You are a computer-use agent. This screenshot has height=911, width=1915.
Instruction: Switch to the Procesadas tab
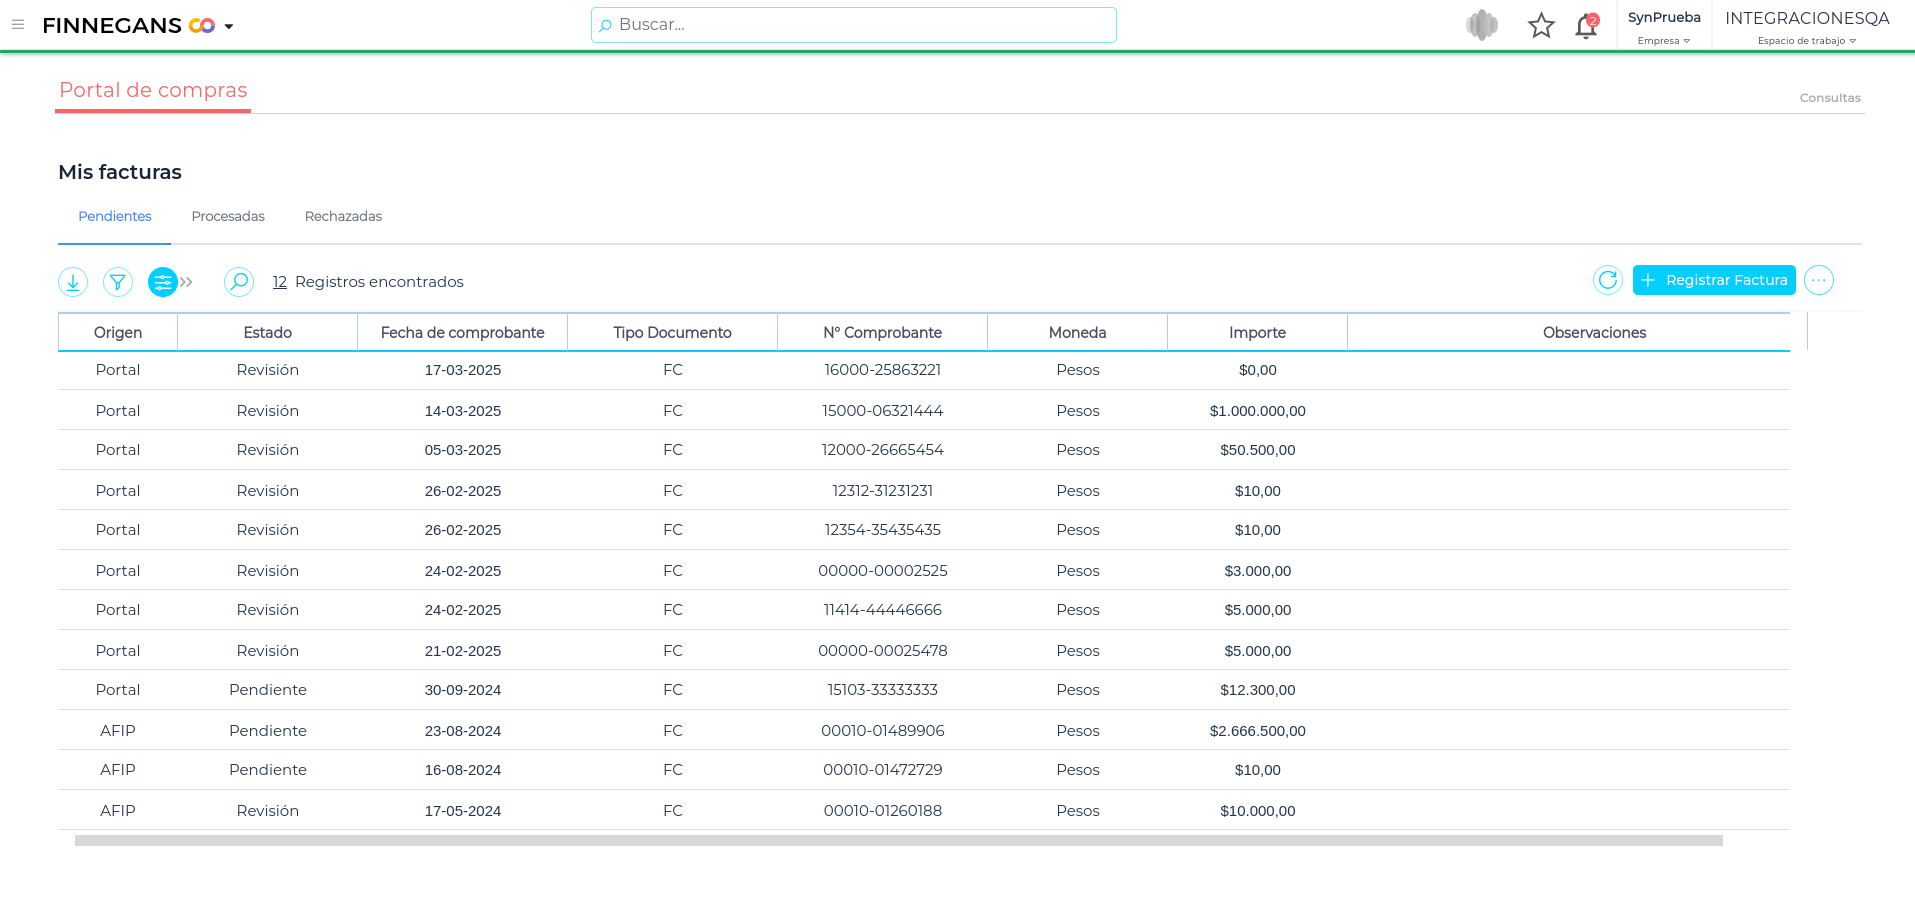(228, 217)
